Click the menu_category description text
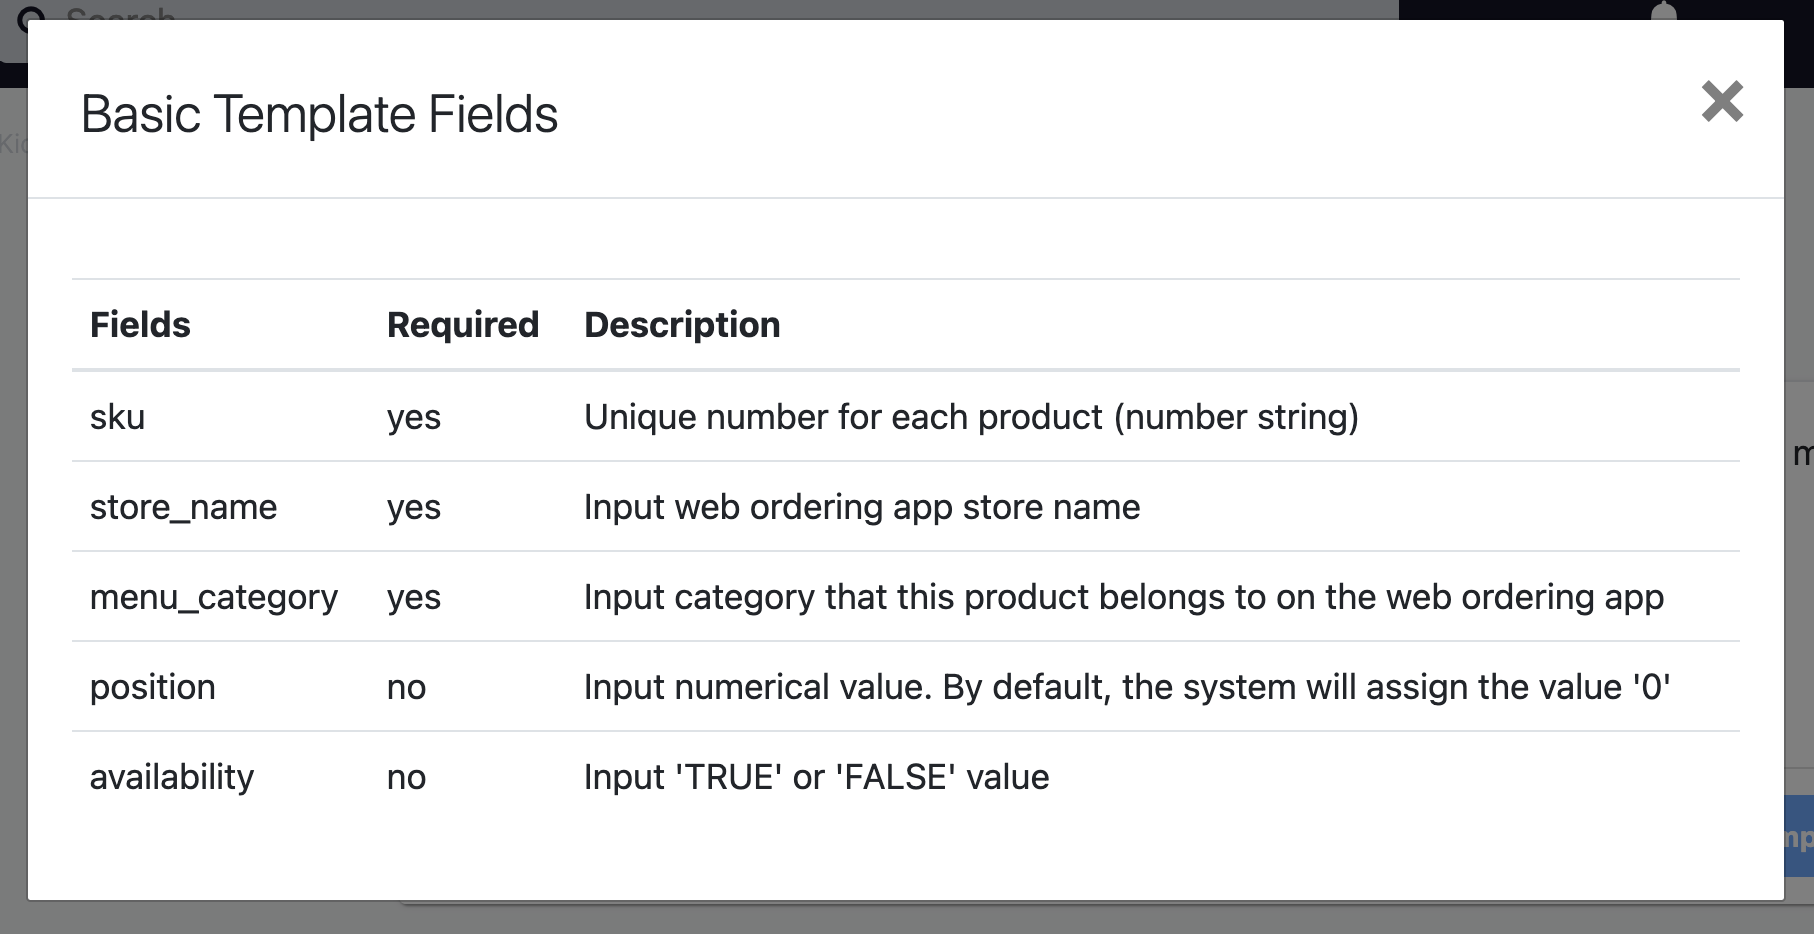Viewport: 1814px width, 934px height. coord(1124,597)
